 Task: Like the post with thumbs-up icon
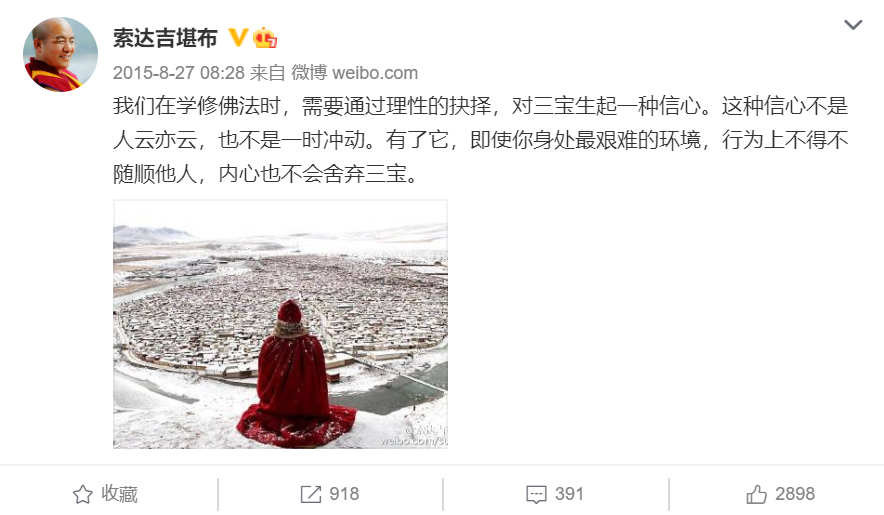click(x=757, y=494)
